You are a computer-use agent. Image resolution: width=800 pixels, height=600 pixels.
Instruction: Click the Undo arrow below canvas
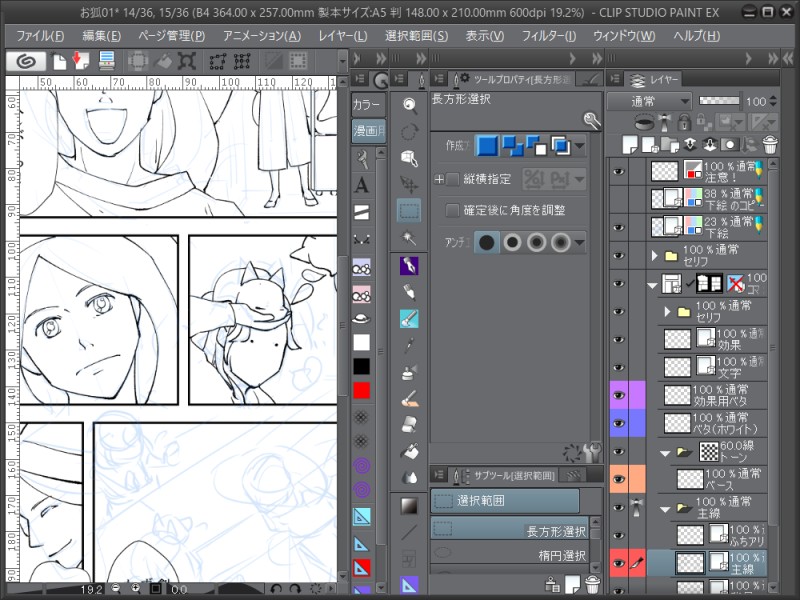point(276,589)
